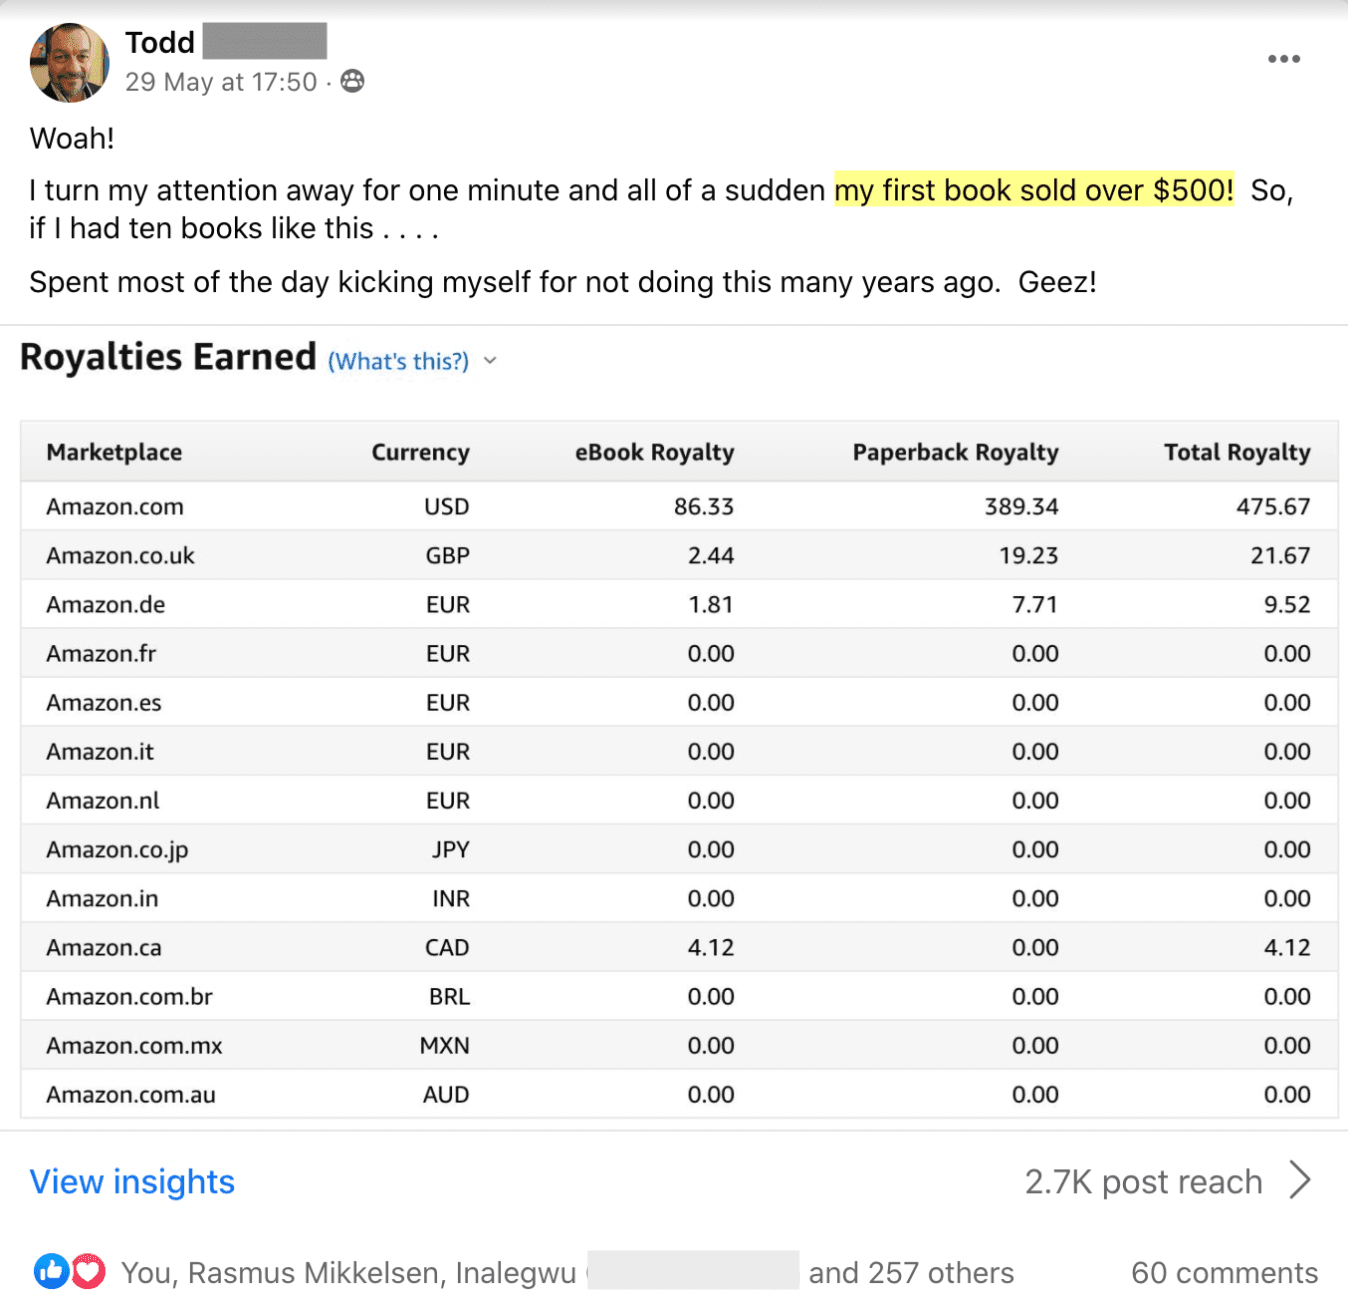This screenshot has width=1348, height=1308.
Task: Open the 60 comments thread
Action: point(1224,1272)
